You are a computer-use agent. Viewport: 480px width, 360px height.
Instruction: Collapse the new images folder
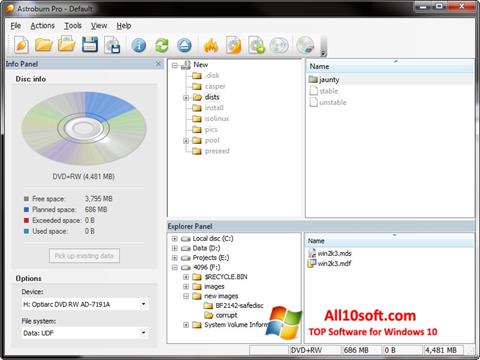(x=186, y=296)
